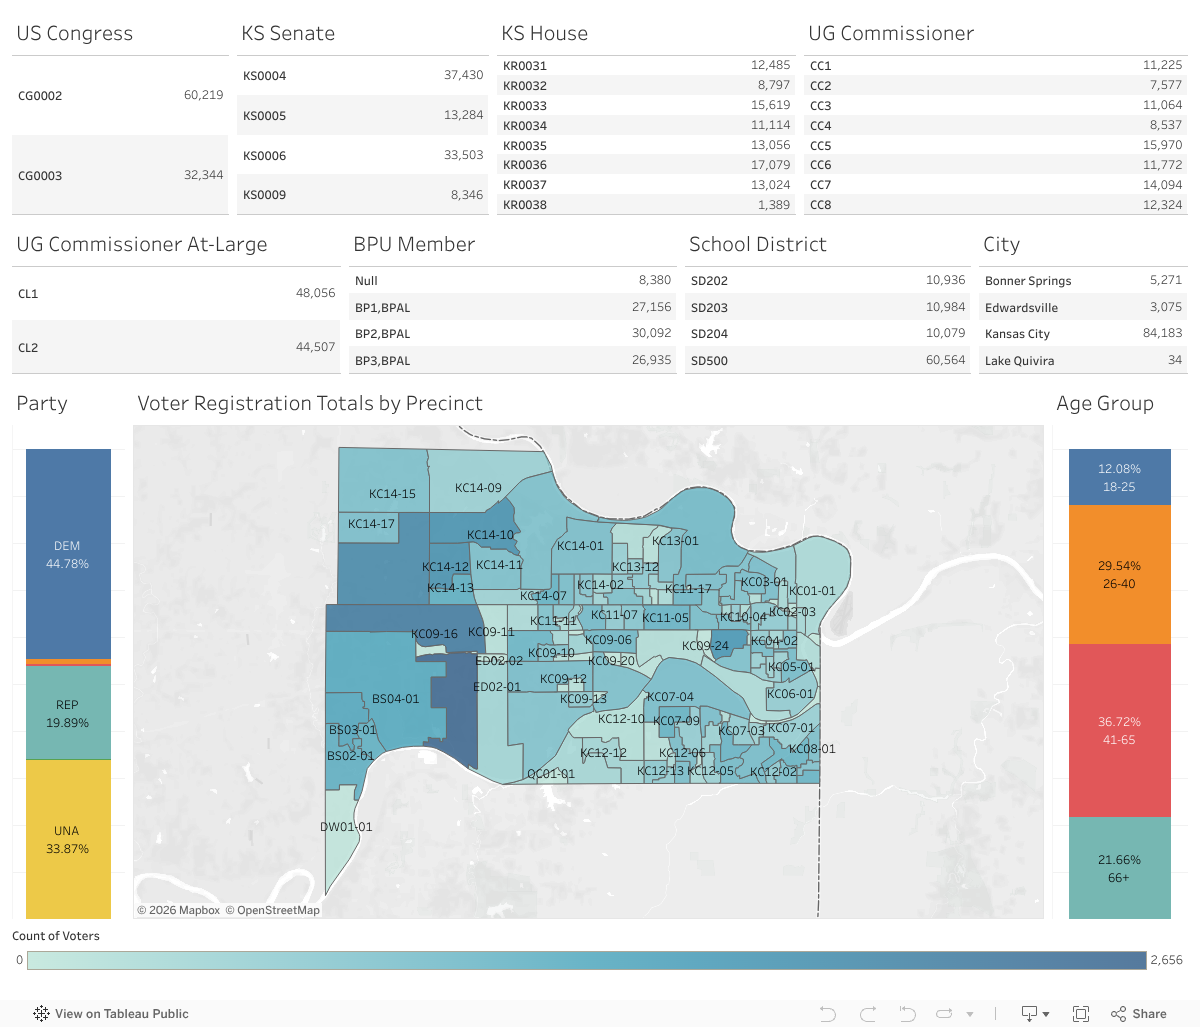The image size is (1200, 1027).
Task: Enter full screen mode
Action: tap(1081, 1014)
